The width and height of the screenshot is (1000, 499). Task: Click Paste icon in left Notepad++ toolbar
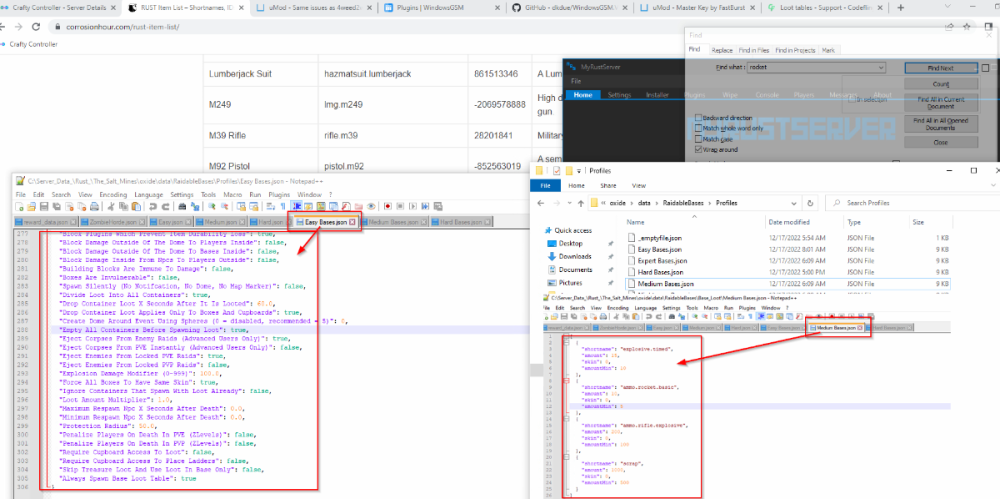(x=136, y=206)
